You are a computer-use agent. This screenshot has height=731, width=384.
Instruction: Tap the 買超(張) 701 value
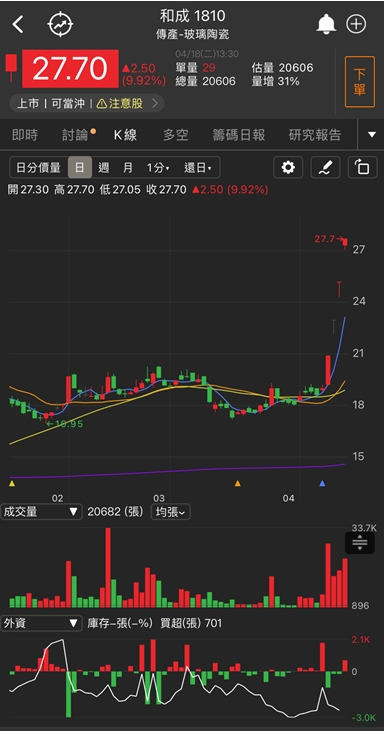point(191,623)
